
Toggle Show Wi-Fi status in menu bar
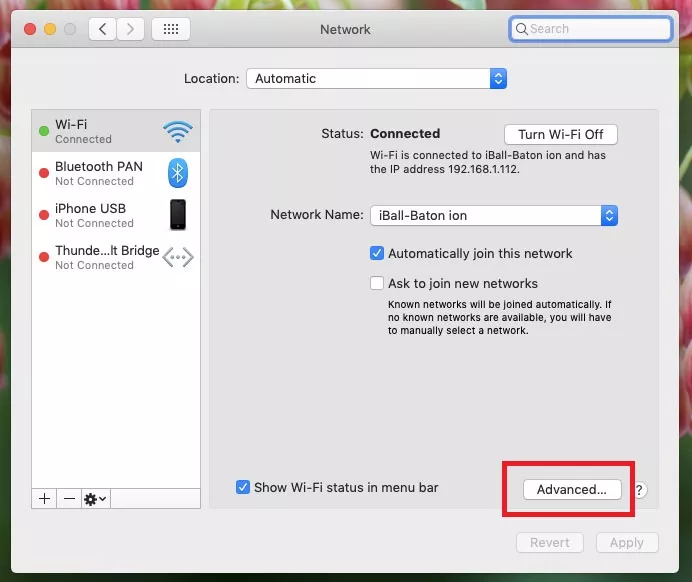tap(243, 487)
